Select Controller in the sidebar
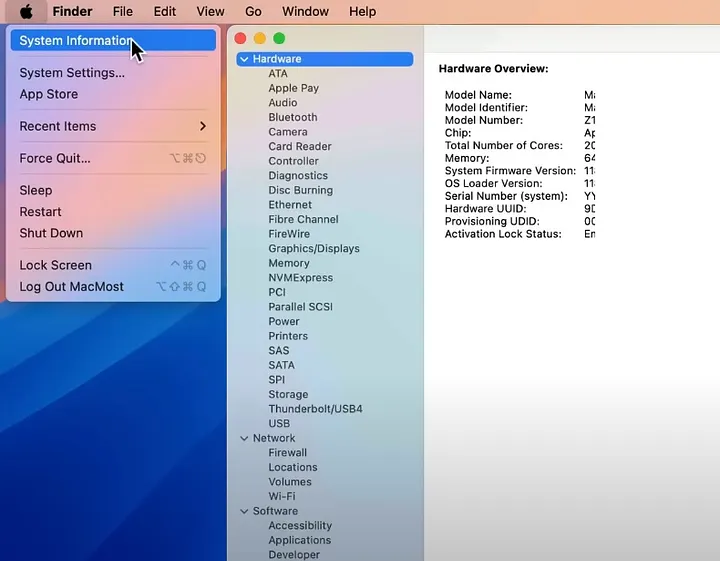Image resolution: width=720 pixels, height=561 pixels. click(293, 161)
